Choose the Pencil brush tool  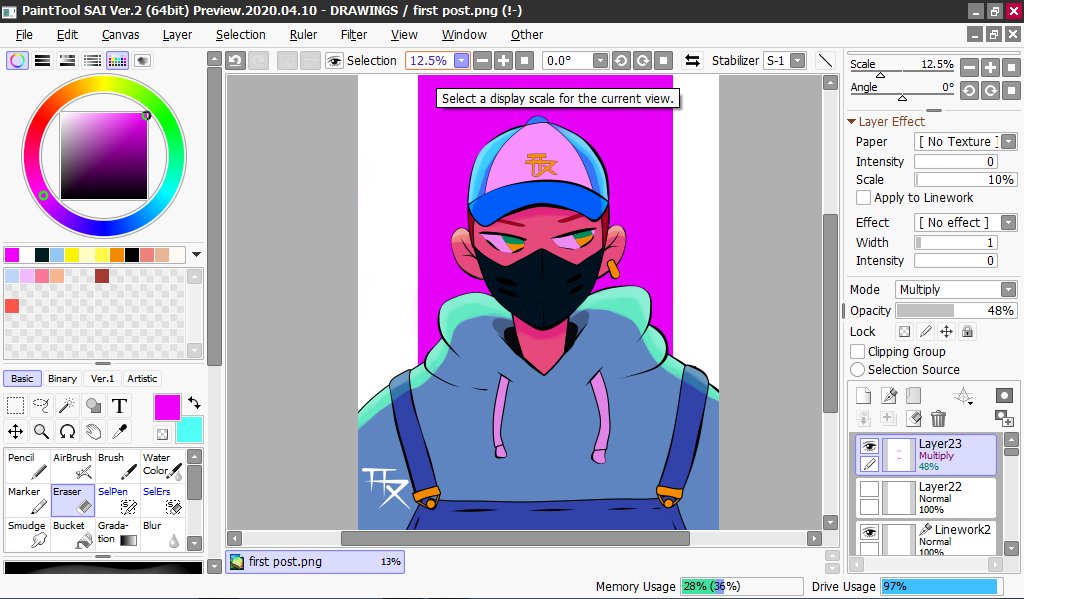[x=27, y=465]
